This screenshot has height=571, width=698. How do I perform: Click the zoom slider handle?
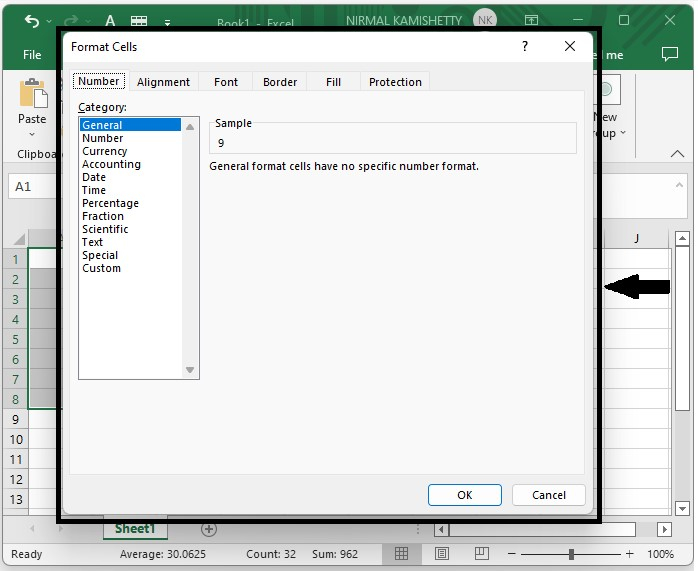pyautogui.click(x=571, y=554)
